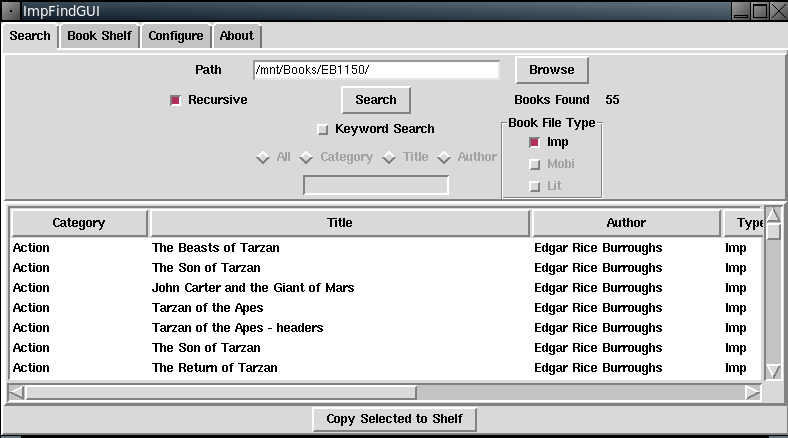The image size is (788, 438).
Task: Toggle the Imp file type checkbox
Action: click(535, 143)
